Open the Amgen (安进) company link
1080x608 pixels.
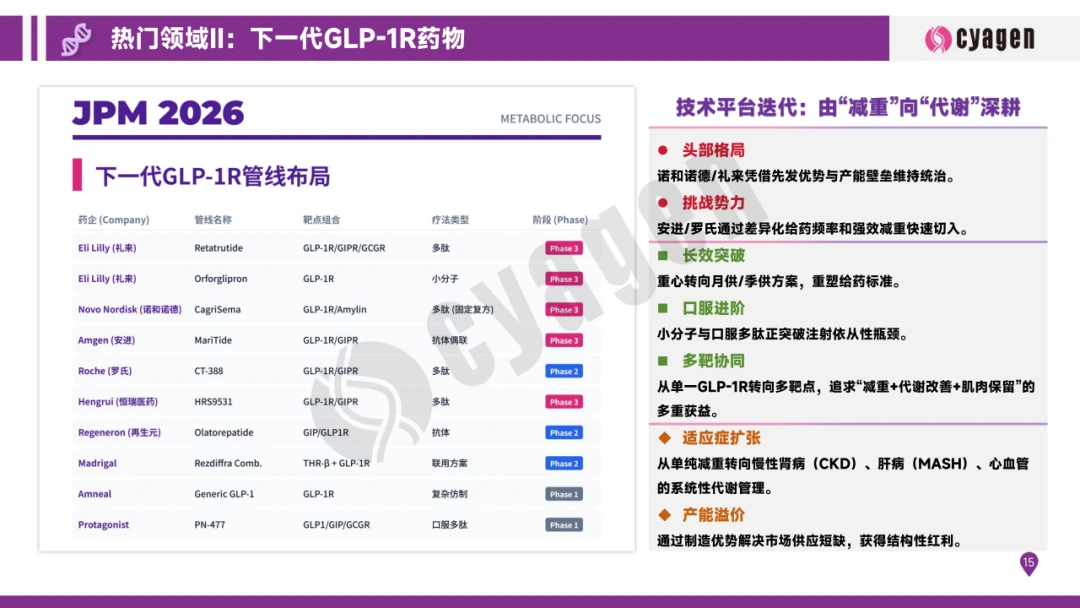click(x=106, y=341)
